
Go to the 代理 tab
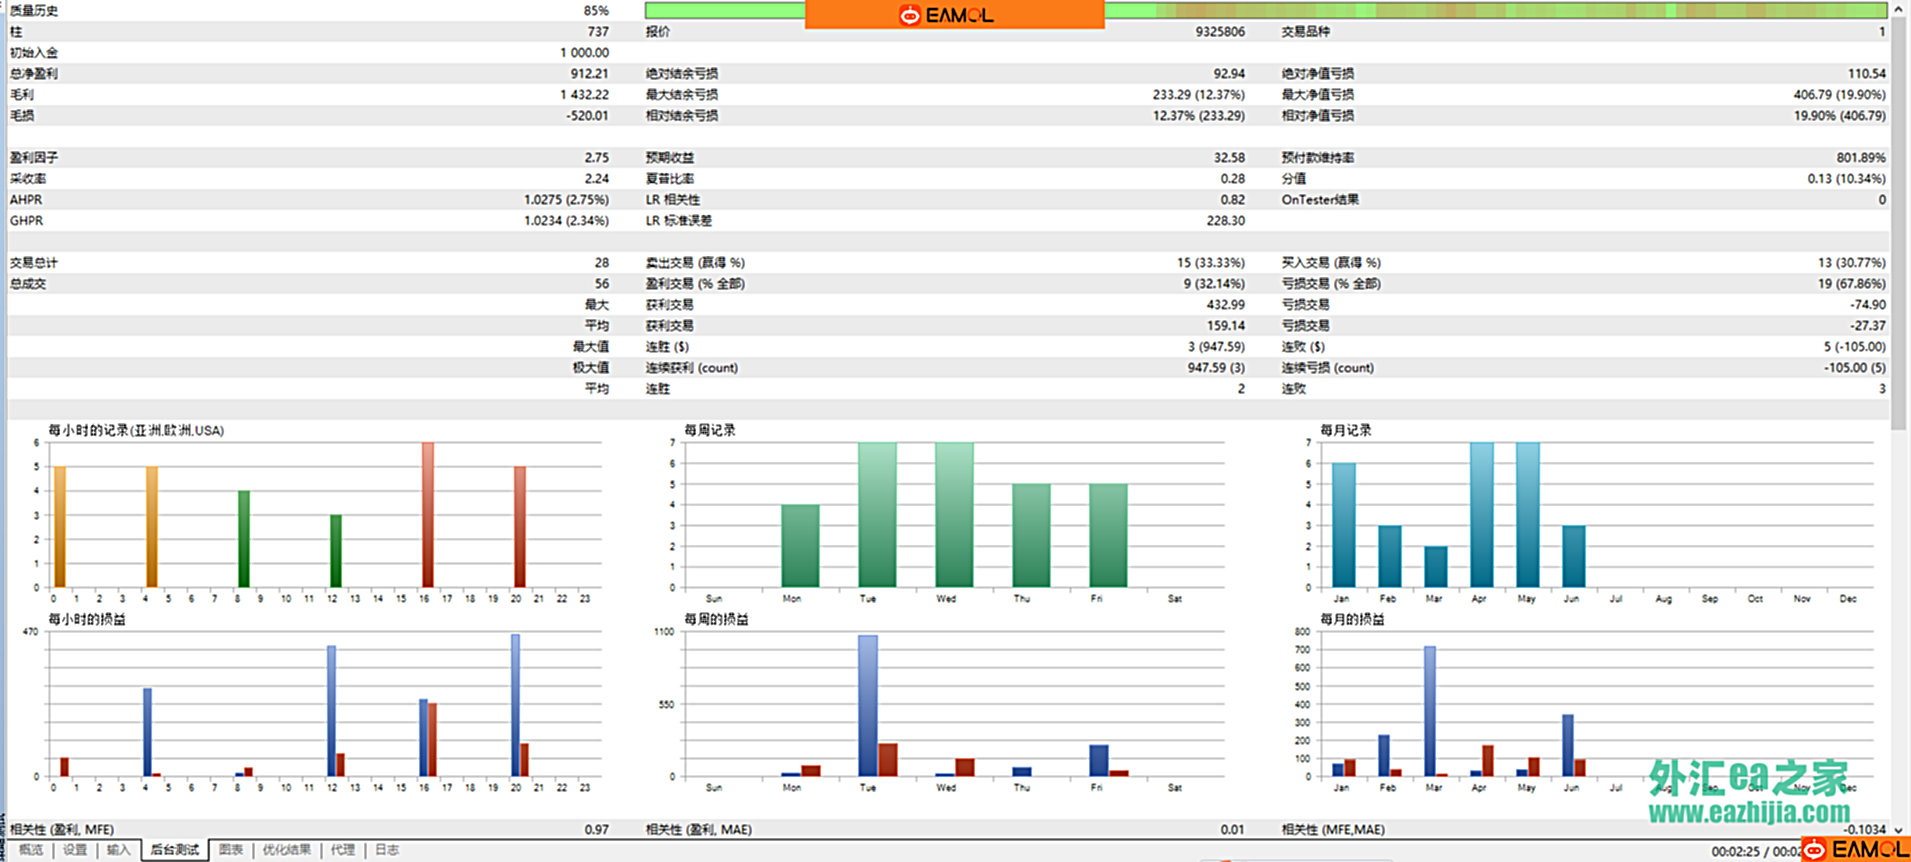click(x=343, y=850)
